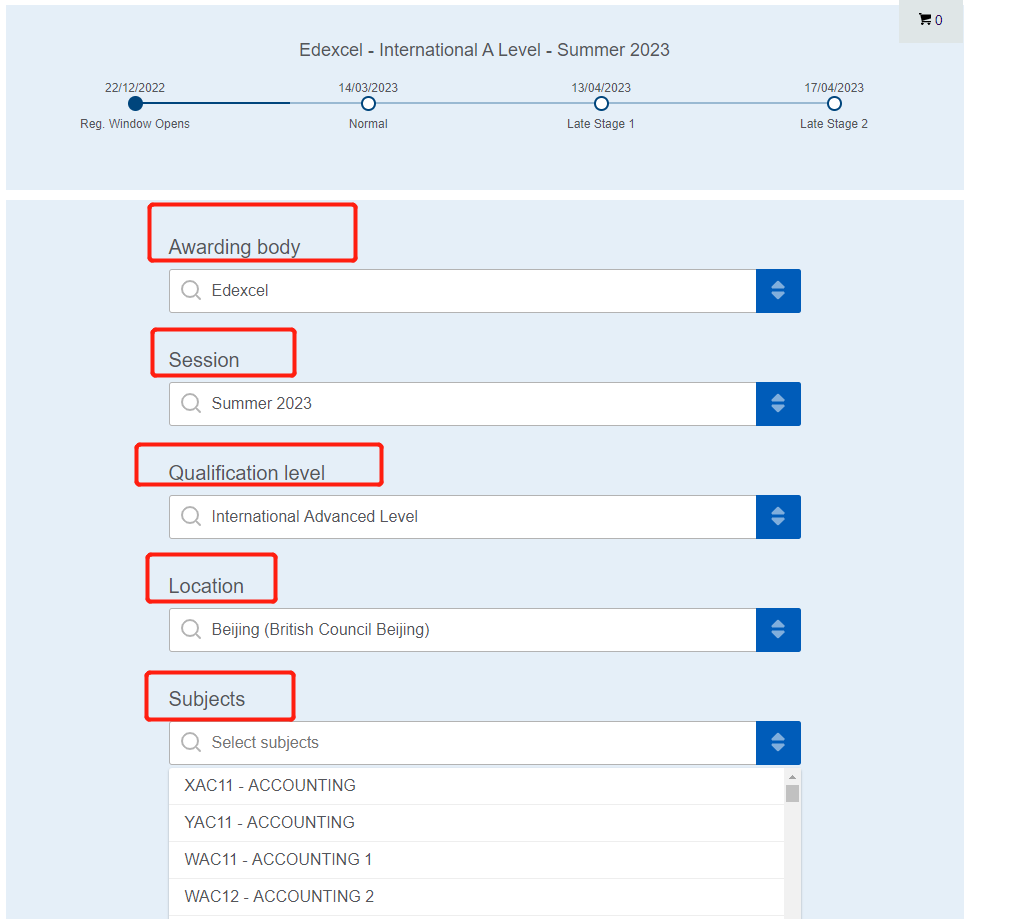The height and width of the screenshot is (919, 1031).
Task: Click the 14/03/2023 date label
Action: [368, 87]
